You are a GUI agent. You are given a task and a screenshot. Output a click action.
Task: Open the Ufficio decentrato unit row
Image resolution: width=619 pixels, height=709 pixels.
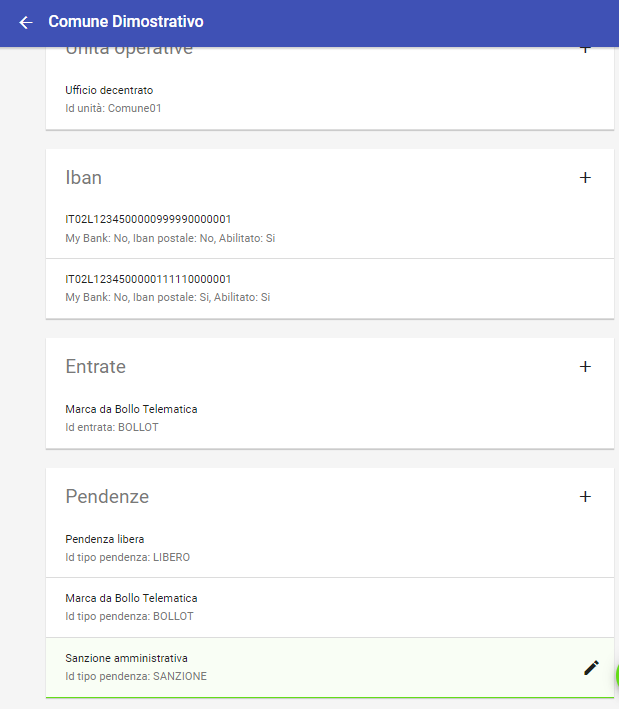tap(330, 99)
